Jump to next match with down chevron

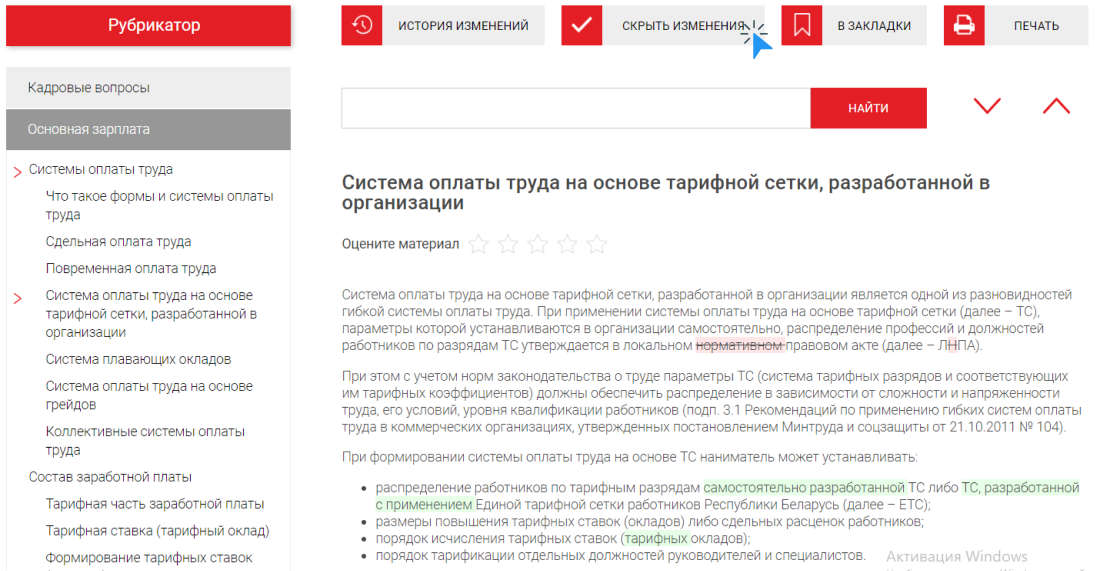click(x=987, y=107)
